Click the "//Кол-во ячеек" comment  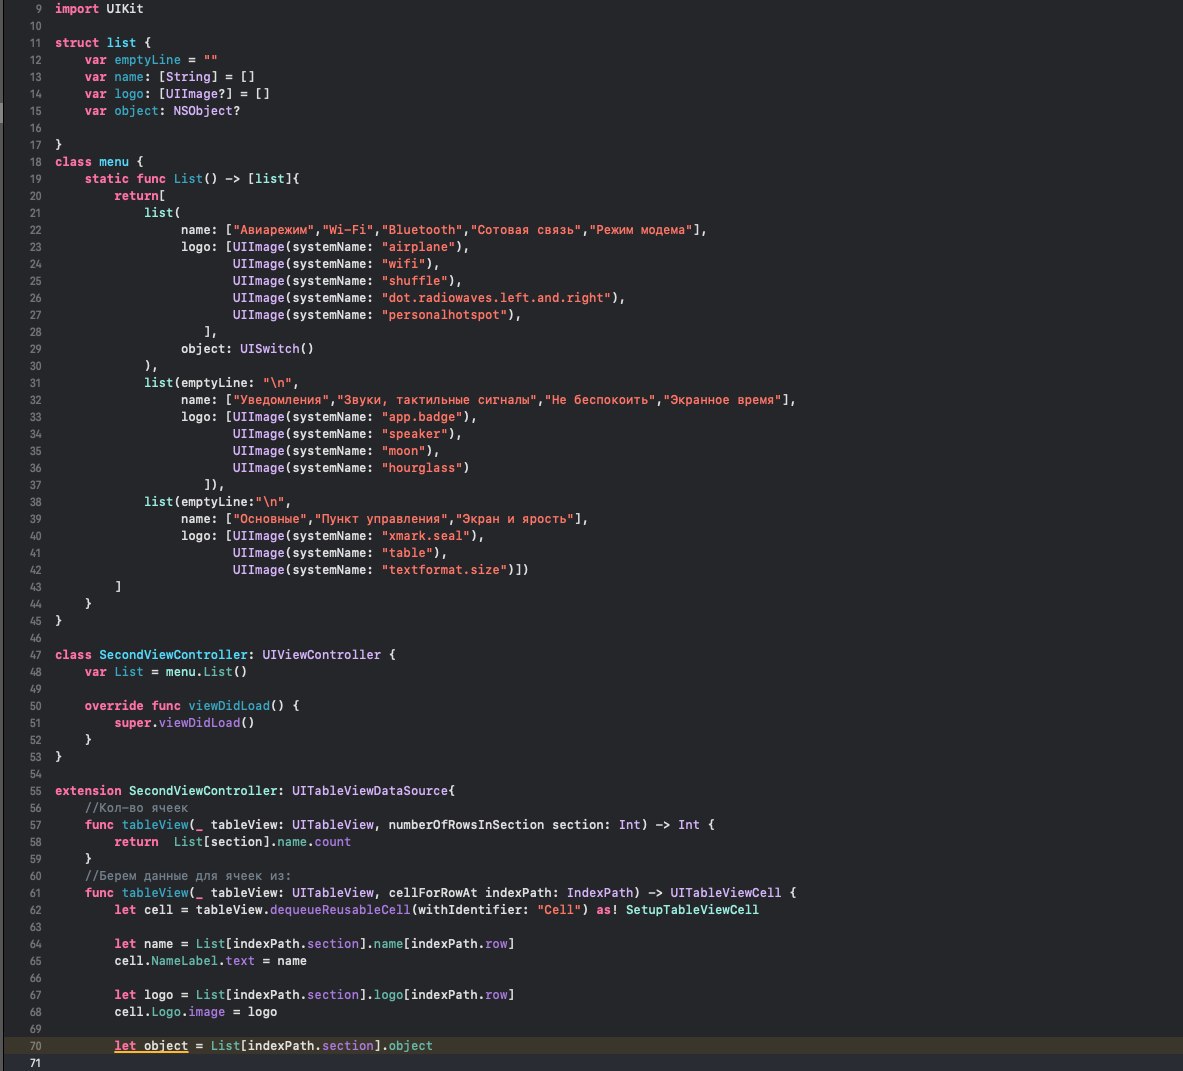pyautogui.click(x=136, y=808)
